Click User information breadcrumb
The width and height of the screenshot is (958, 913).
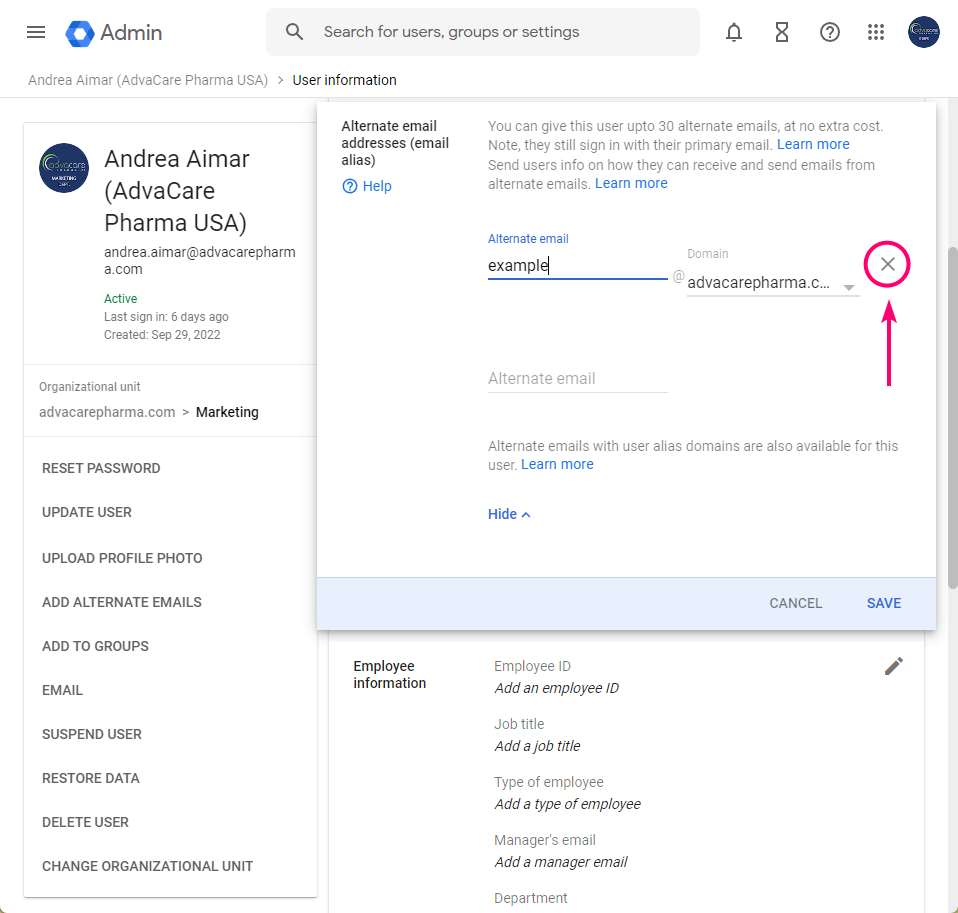[x=344, y=80]
